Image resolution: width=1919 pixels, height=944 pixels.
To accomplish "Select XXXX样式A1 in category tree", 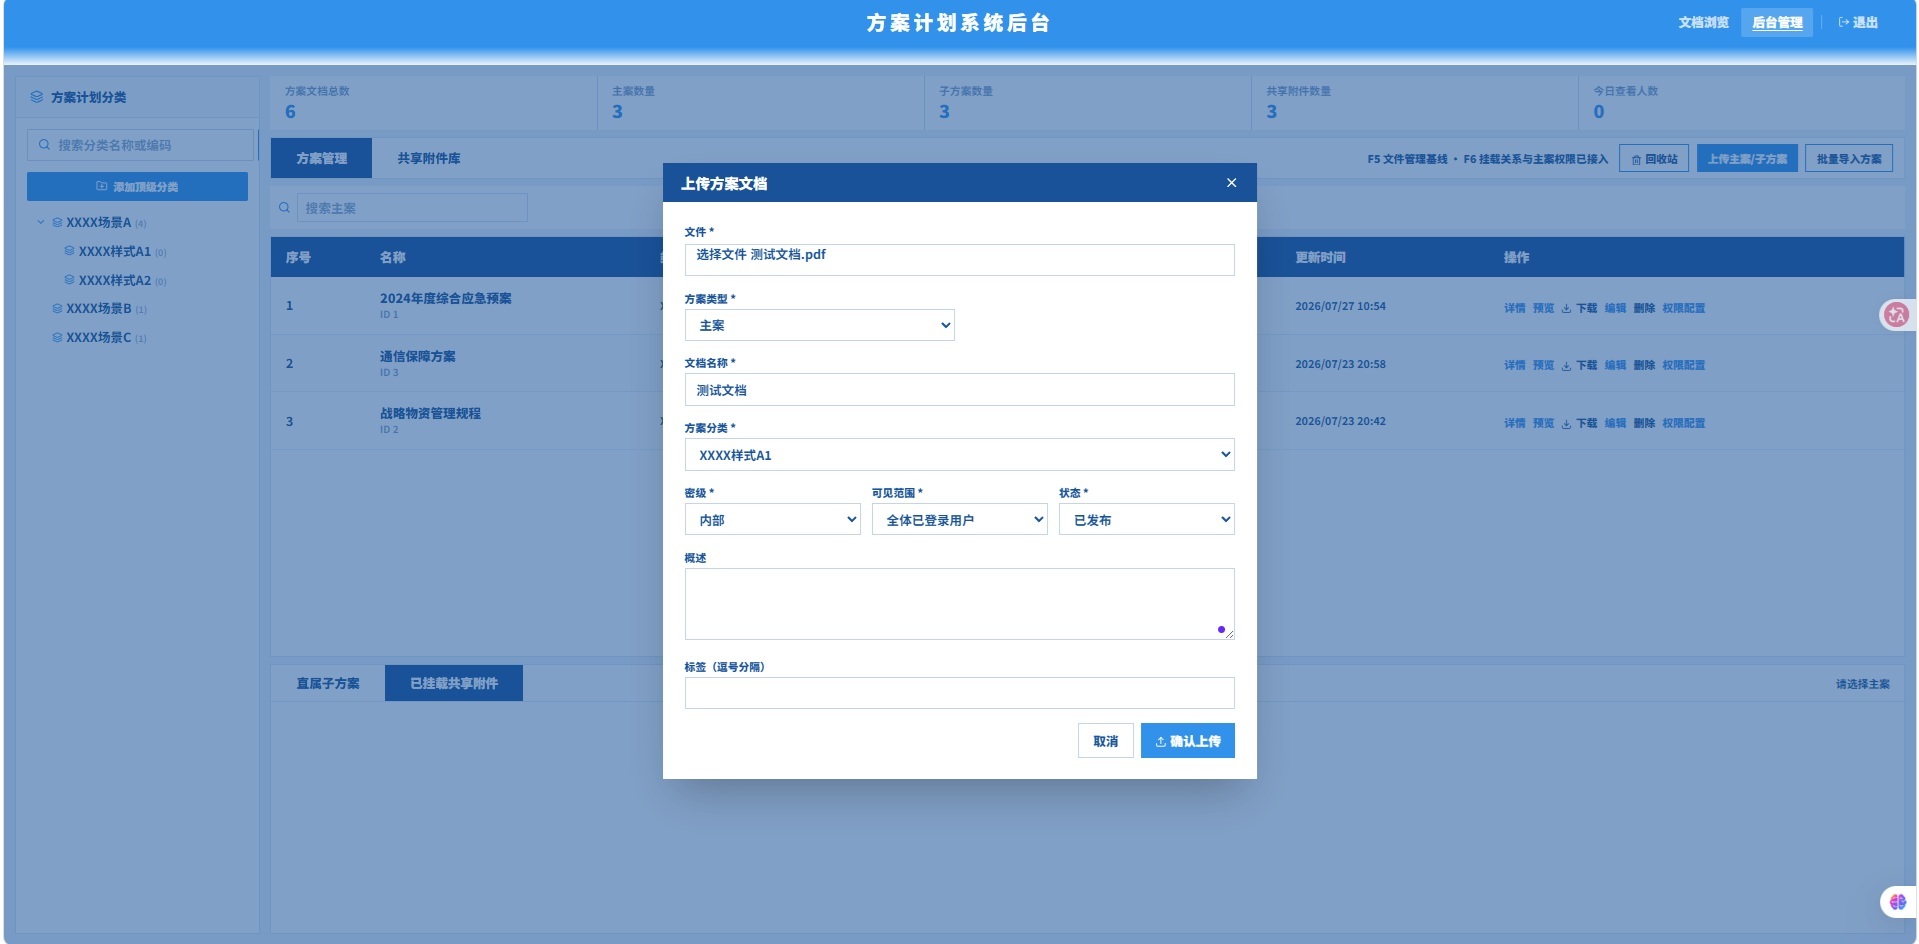I will pyautogui.click(x=114, y=251).
